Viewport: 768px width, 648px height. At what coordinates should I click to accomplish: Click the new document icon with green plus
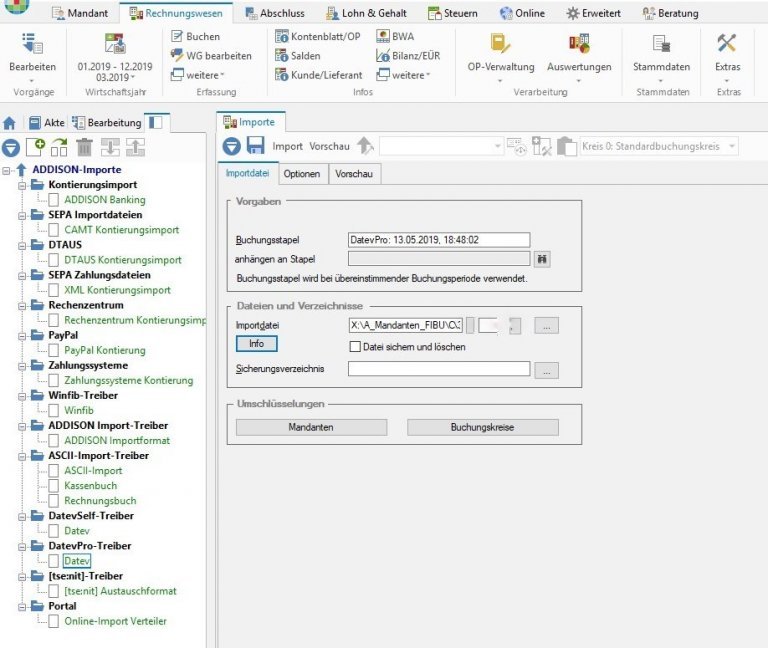[35, 148]
